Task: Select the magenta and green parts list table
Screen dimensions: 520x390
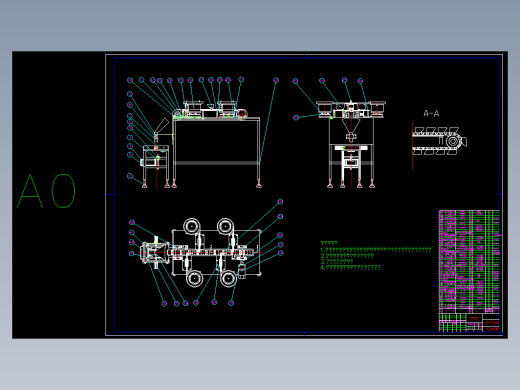Action: click(469, 261)
